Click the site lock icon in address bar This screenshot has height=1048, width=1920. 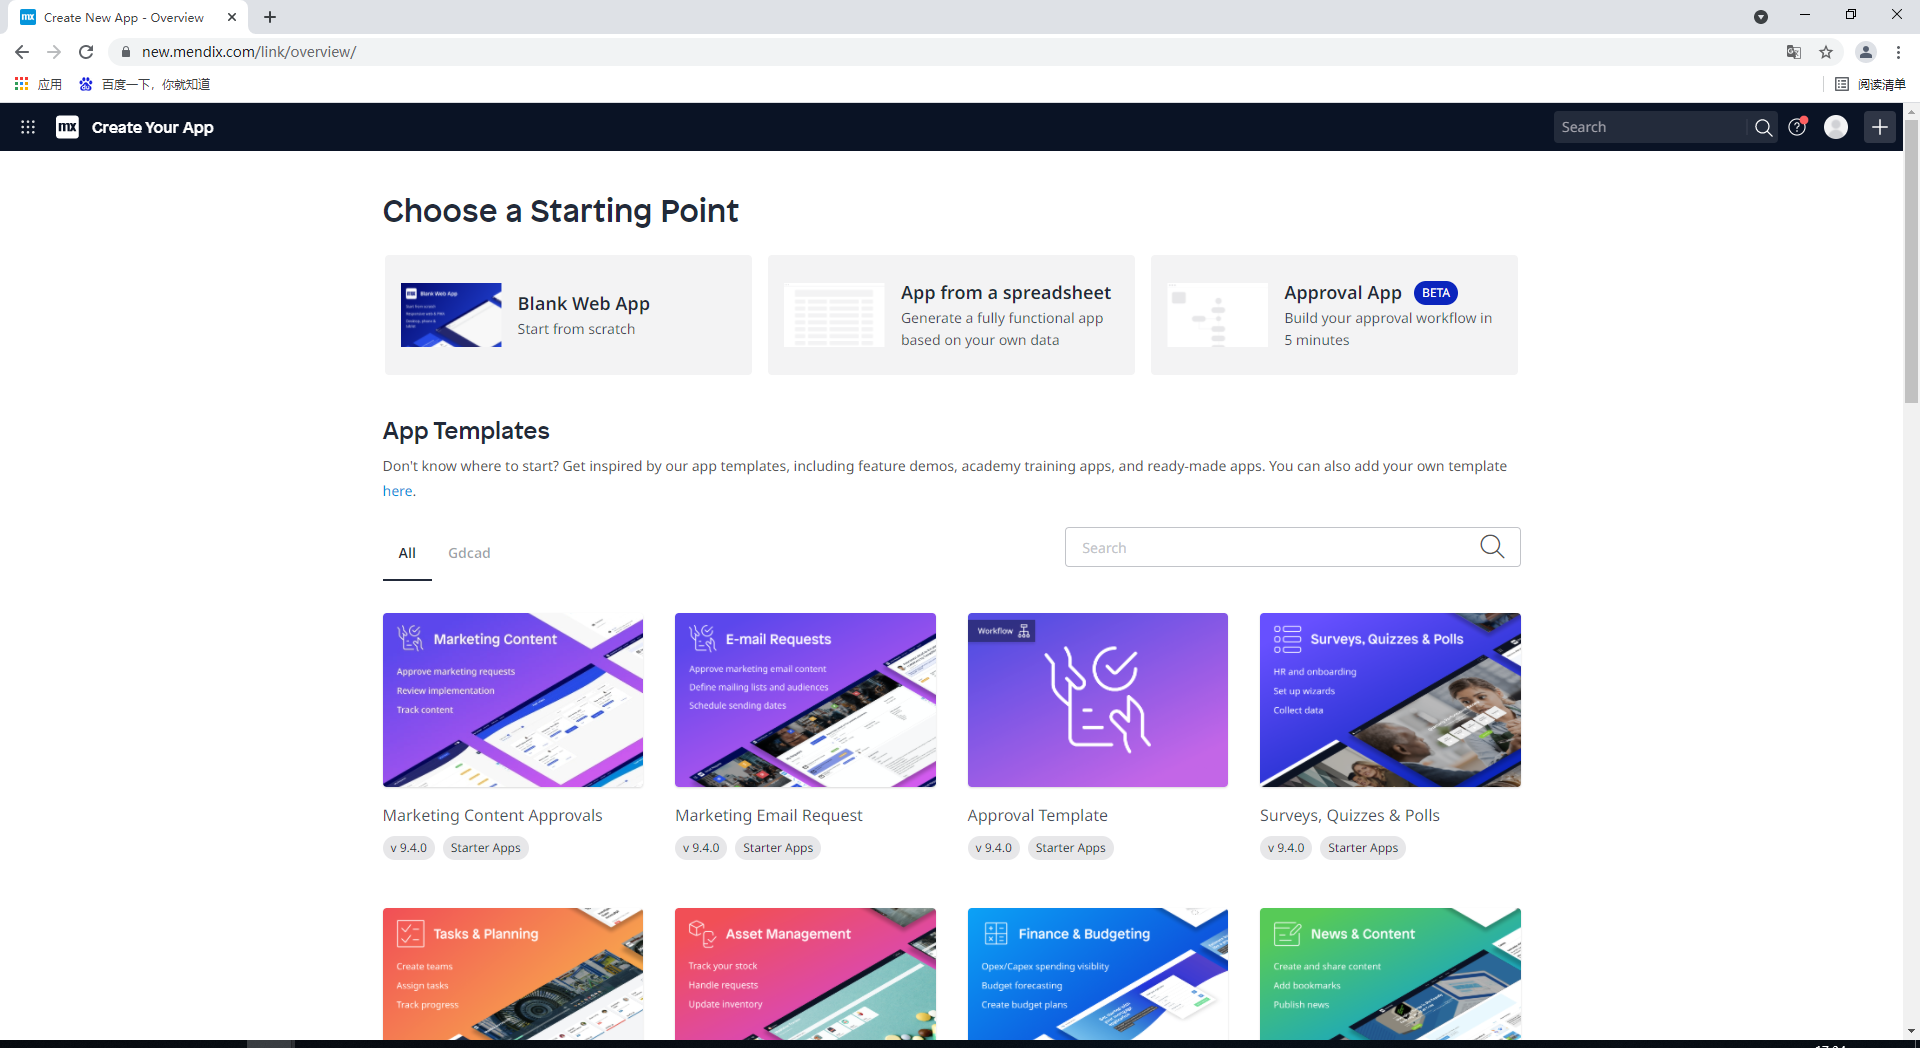125,52
